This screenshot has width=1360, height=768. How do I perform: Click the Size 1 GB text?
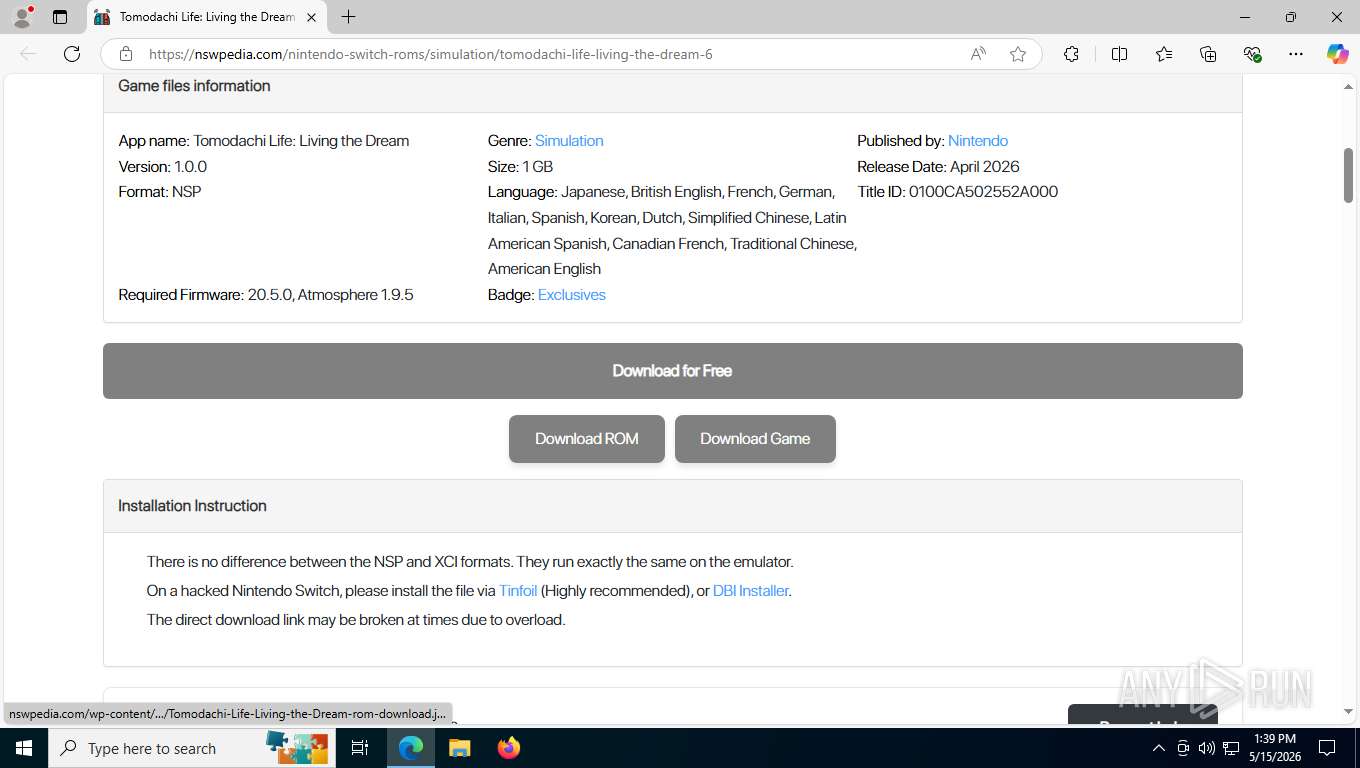pos(520,167)
